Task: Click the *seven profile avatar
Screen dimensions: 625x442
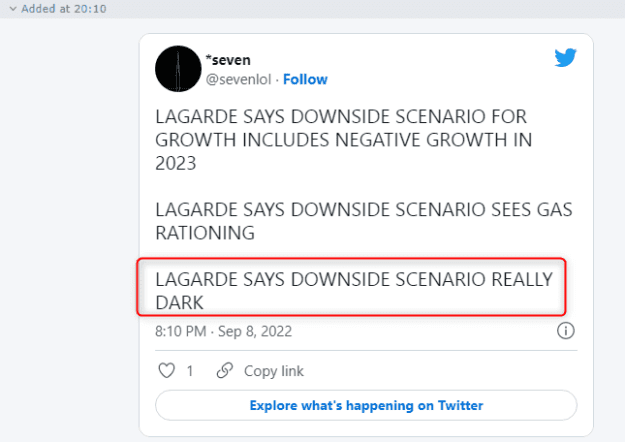Action: coord(178,69)
